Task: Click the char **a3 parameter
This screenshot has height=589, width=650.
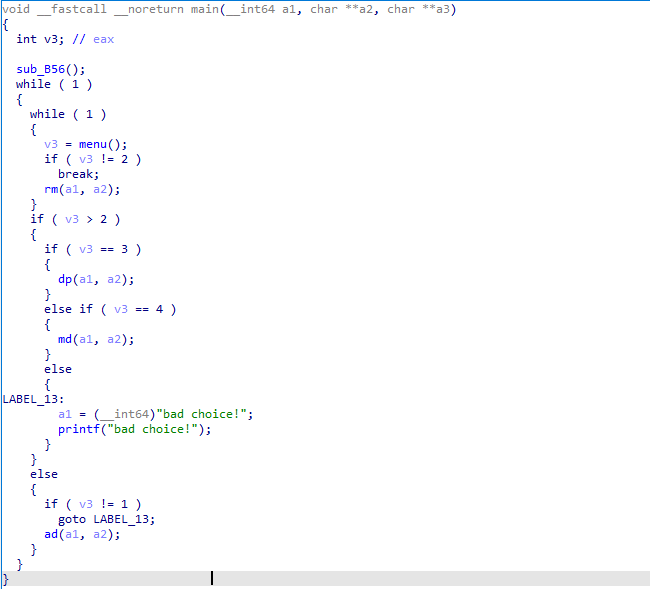Action: coord(419,9)
